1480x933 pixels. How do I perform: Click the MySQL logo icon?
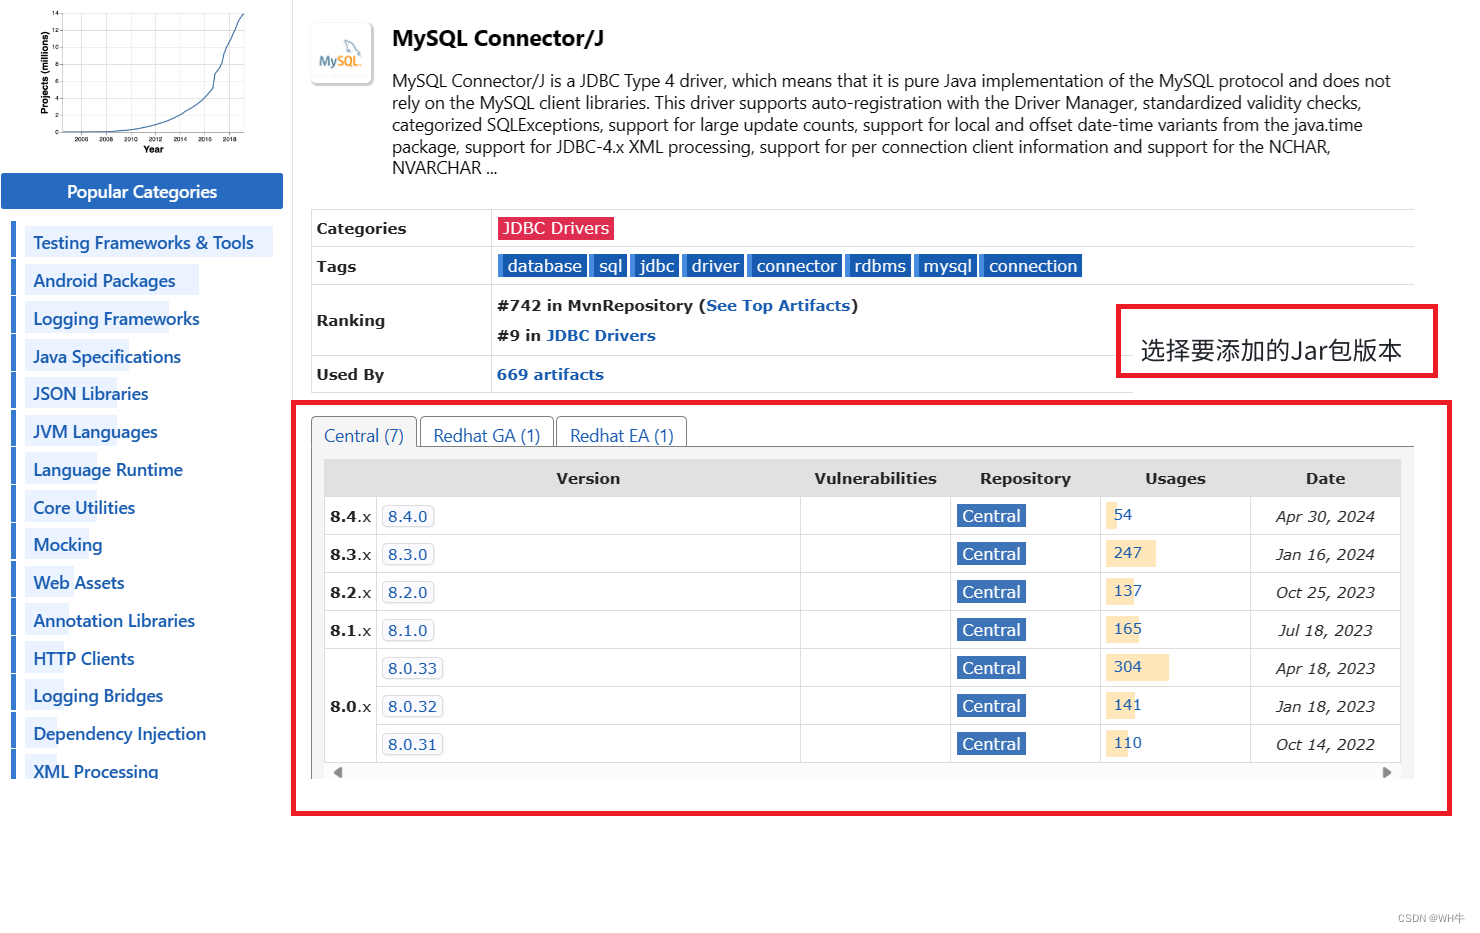[342, 55]
